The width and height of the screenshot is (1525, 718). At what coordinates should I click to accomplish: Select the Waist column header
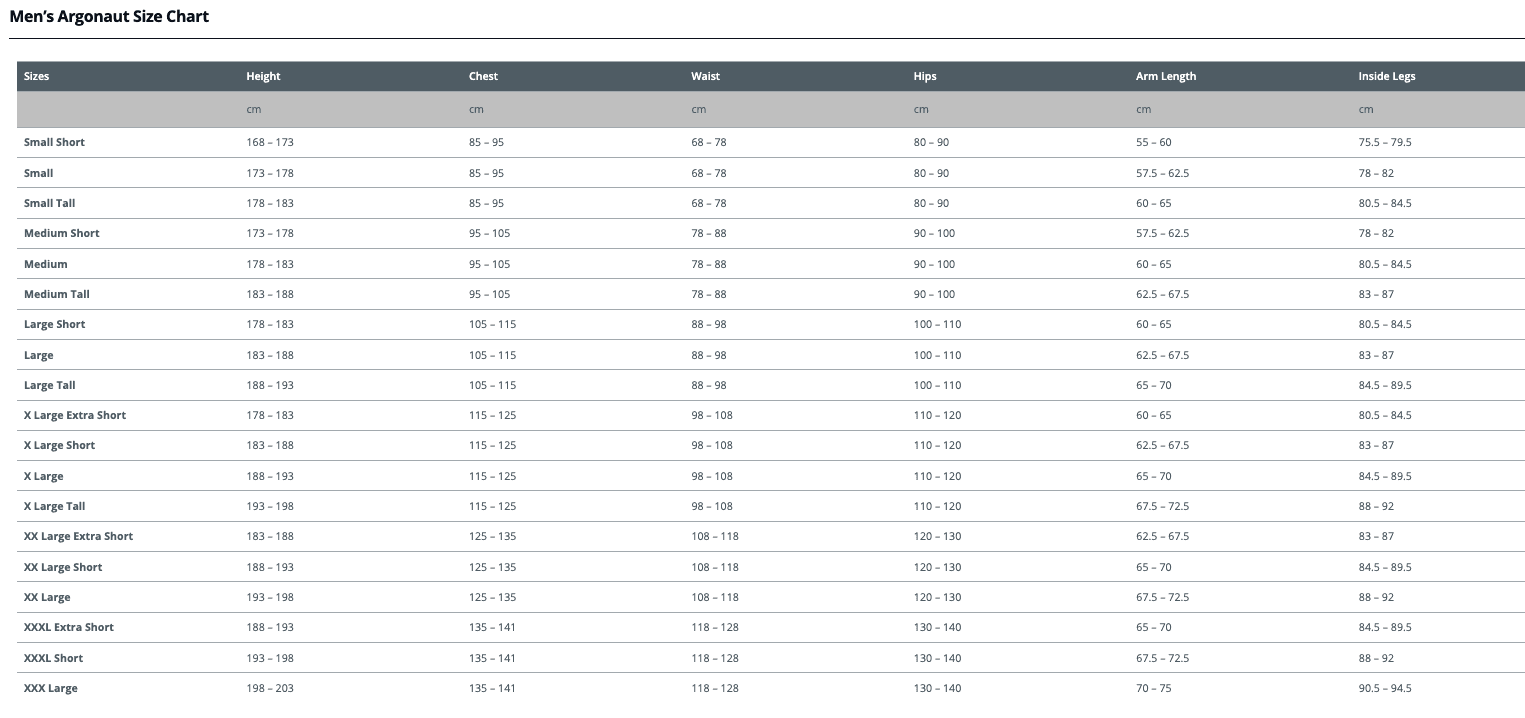pos(705,77)
